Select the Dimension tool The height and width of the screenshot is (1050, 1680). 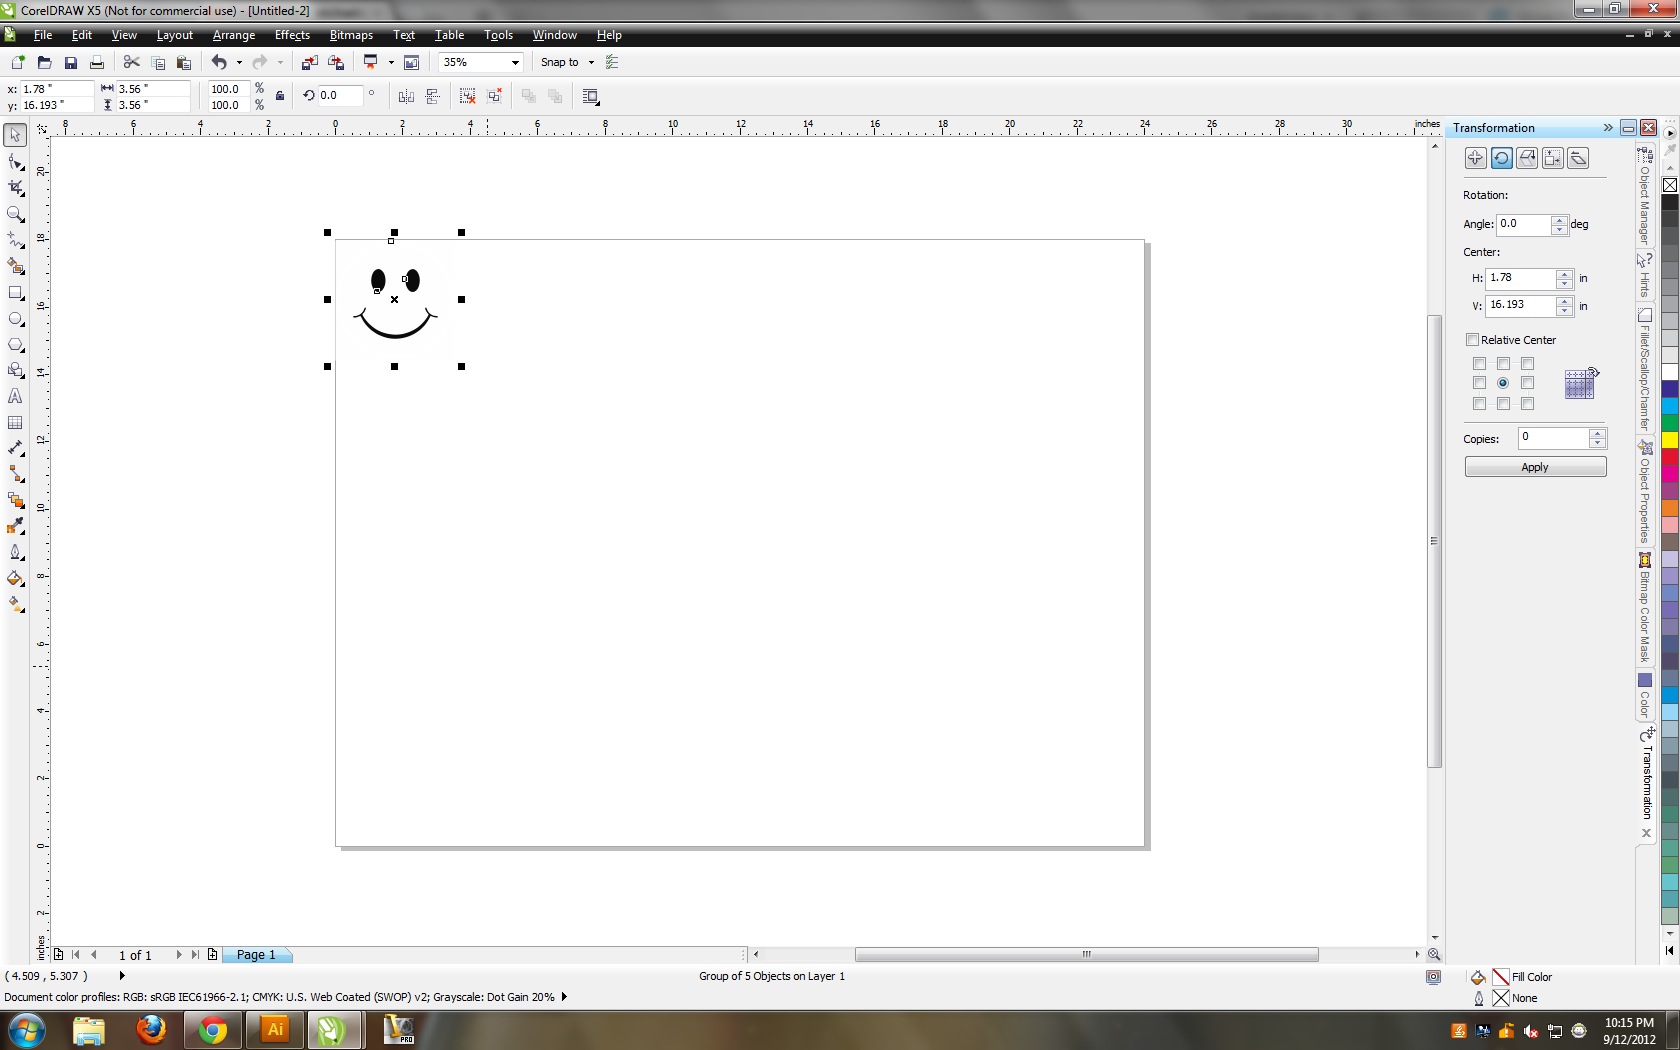15,448
